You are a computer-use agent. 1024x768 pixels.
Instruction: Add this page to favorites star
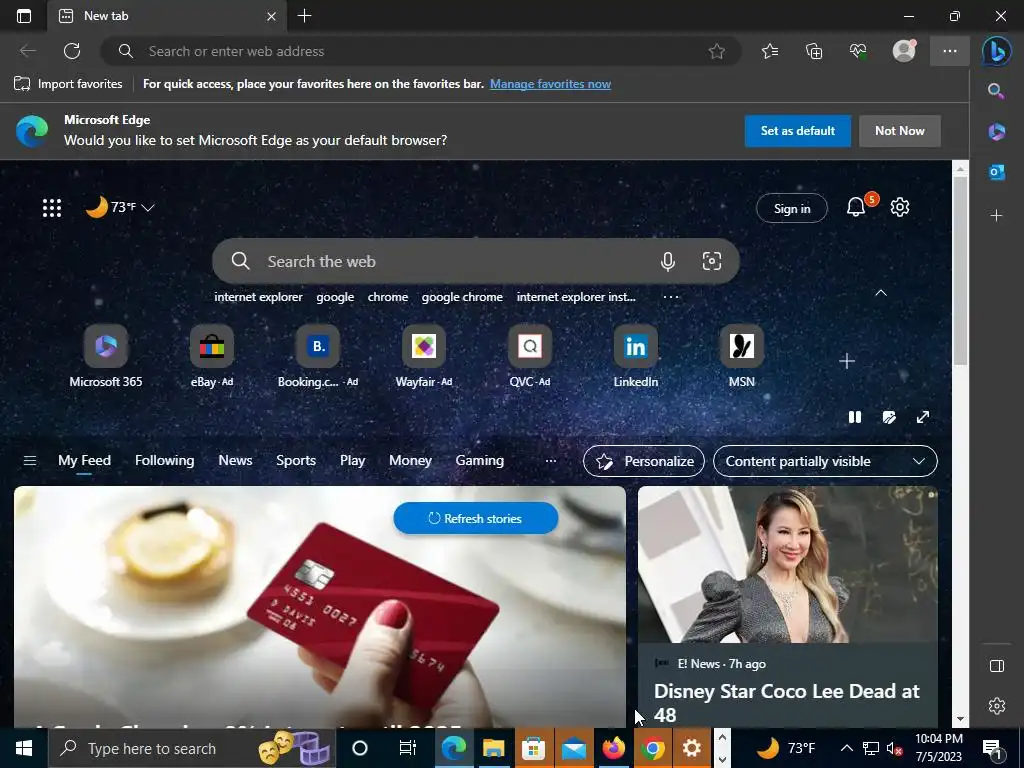(716, 51)
